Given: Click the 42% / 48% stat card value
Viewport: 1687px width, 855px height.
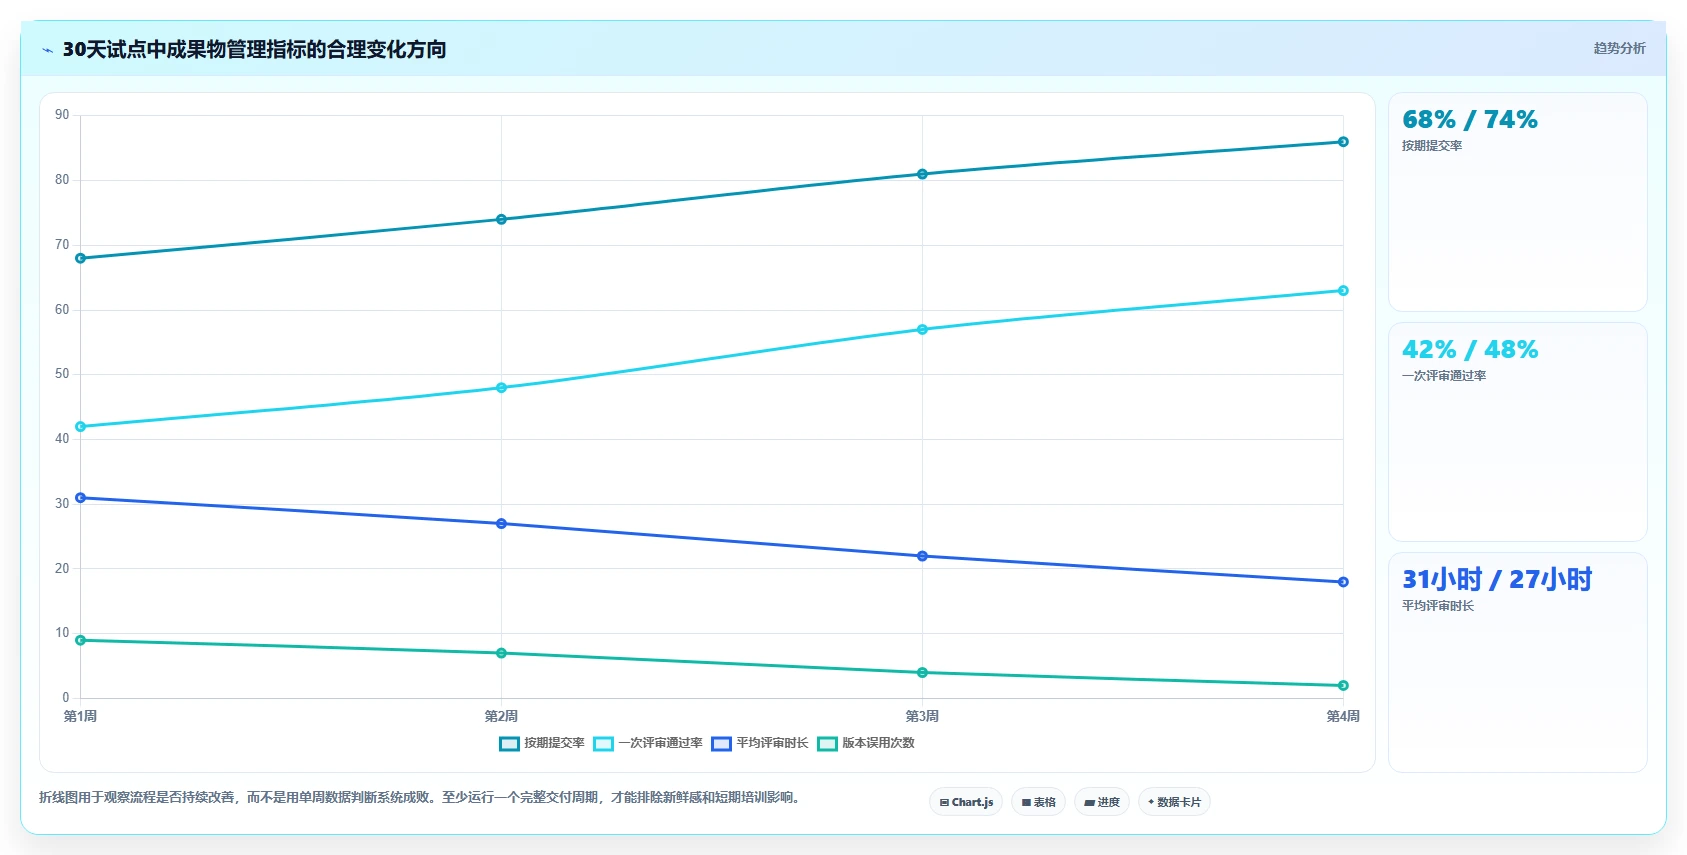Looking at the screenshot, I should tap(1470, 350).
